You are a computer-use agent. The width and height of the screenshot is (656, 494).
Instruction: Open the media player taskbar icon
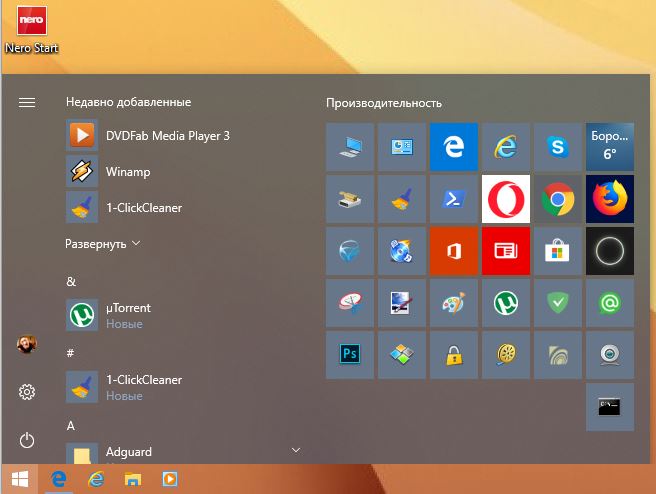170,479
